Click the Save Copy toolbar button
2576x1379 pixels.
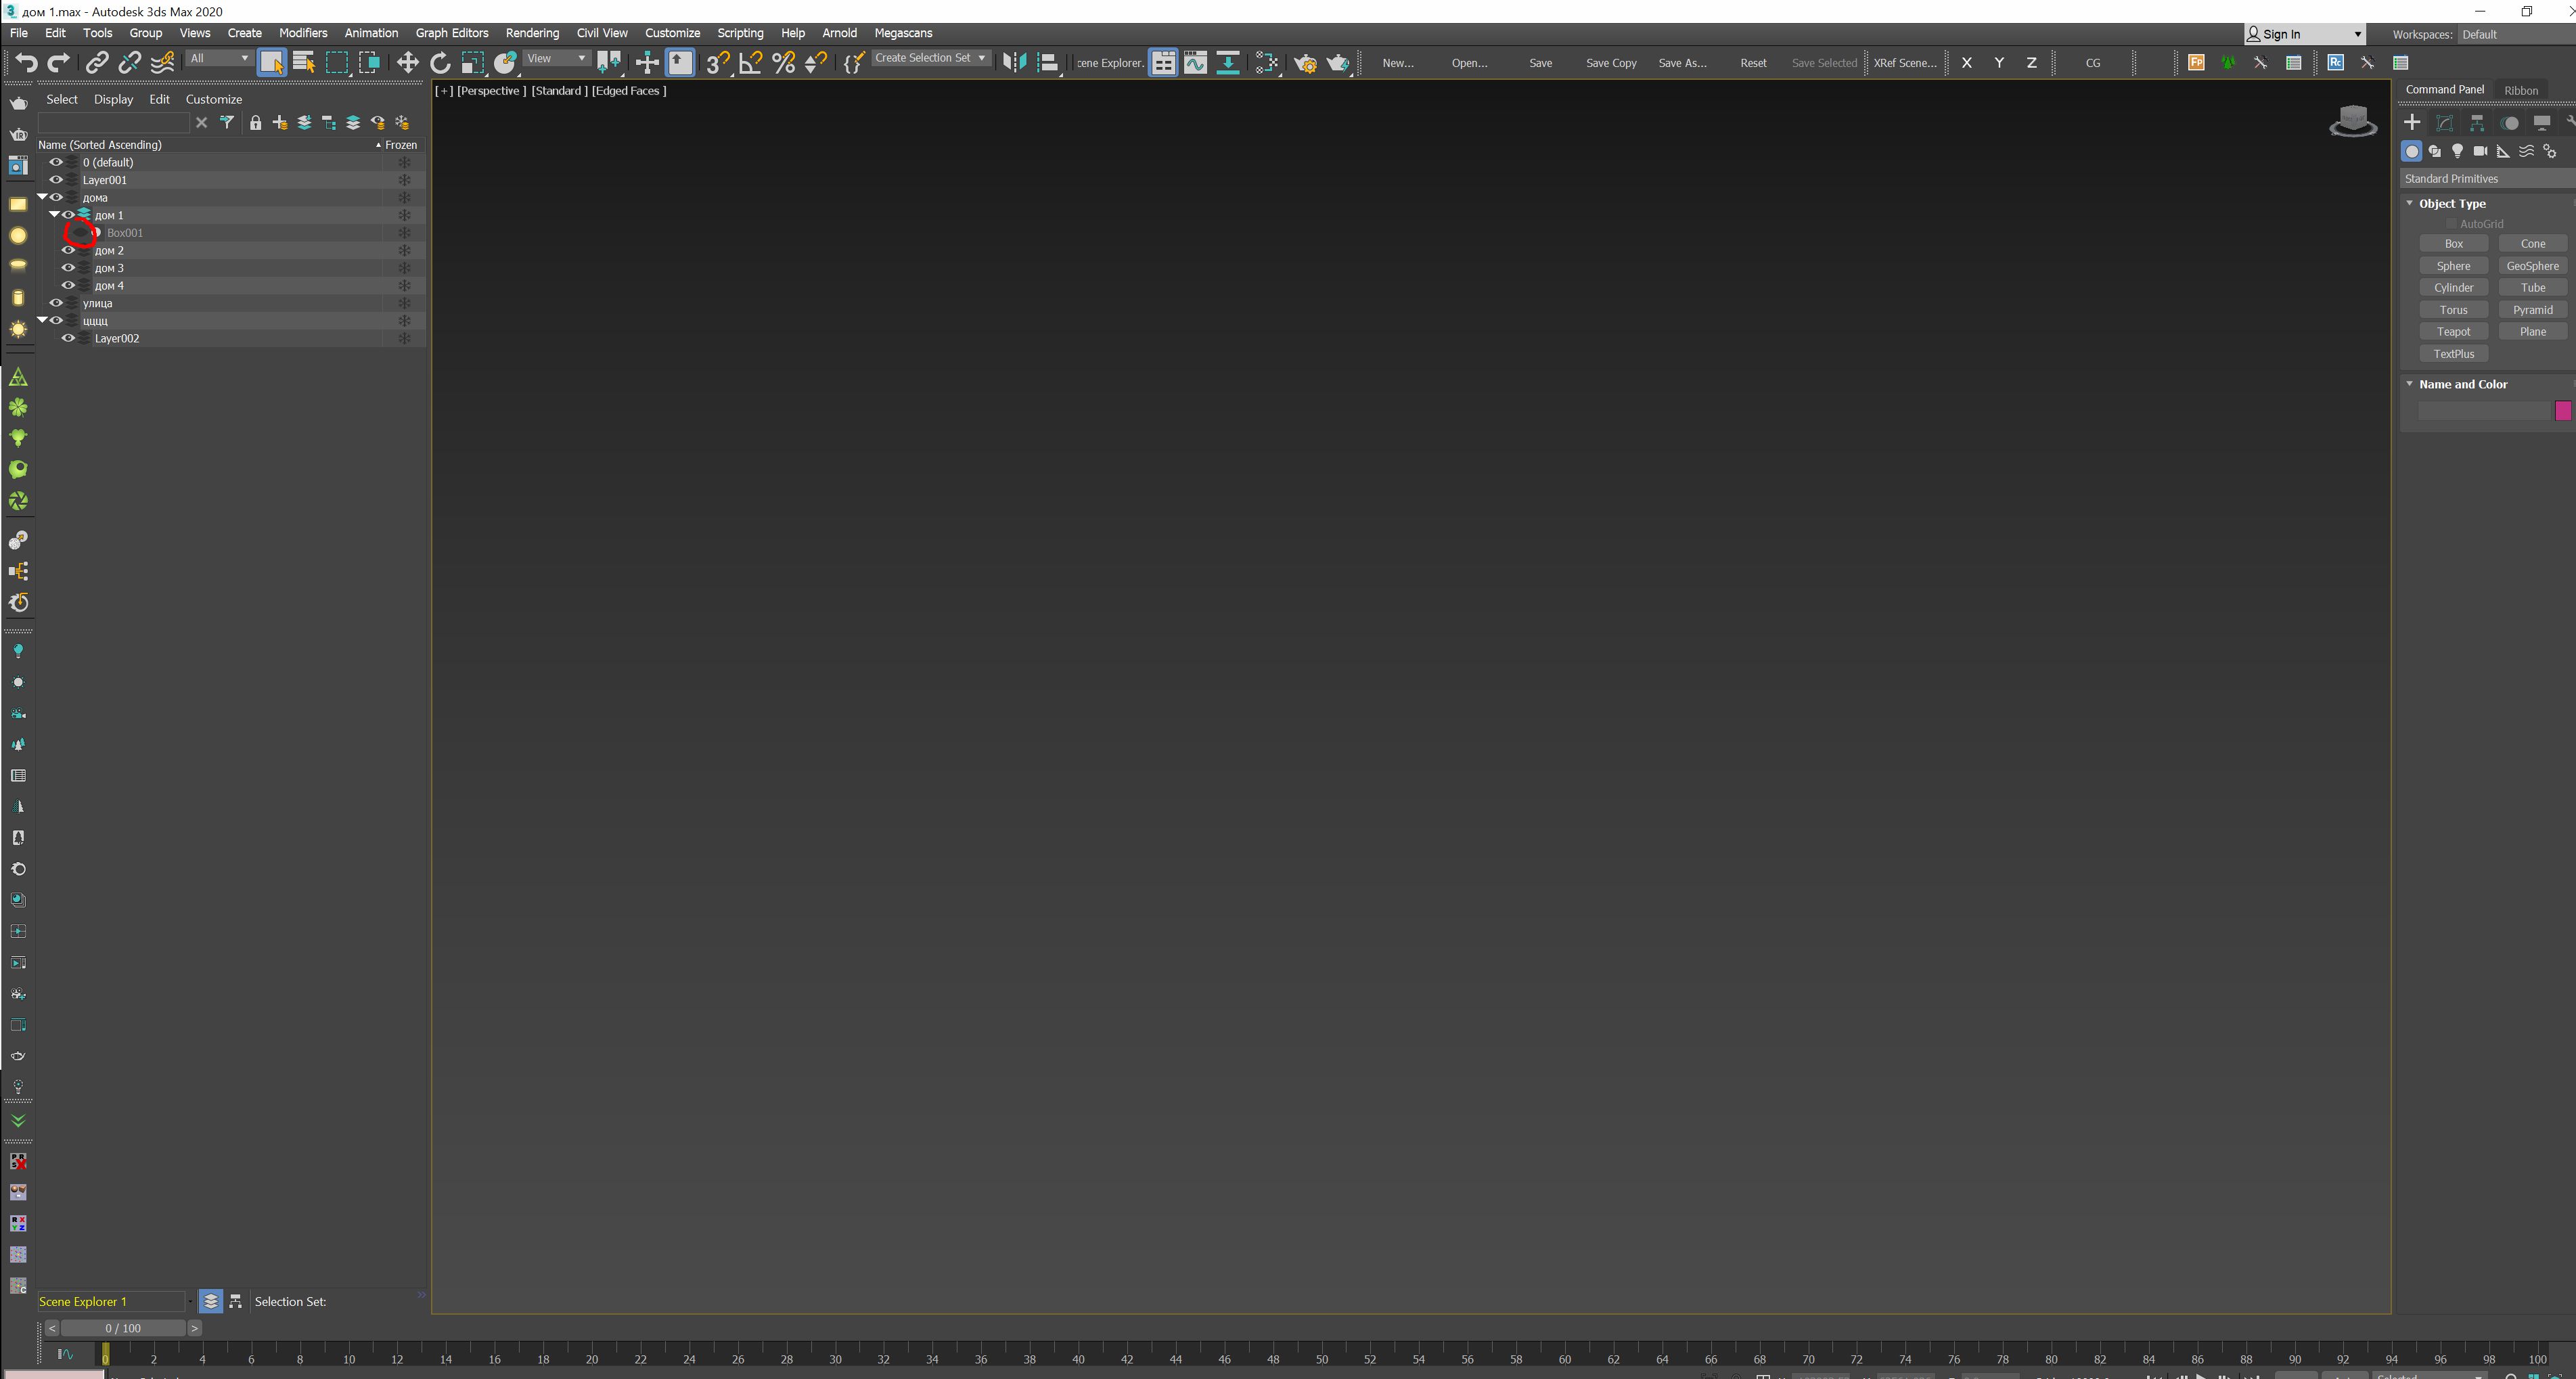point(1611,62)
